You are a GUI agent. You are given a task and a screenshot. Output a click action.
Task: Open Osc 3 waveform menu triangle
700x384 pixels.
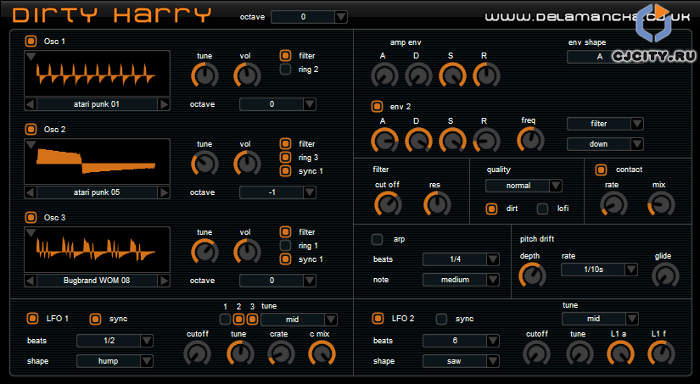[31, 233]
